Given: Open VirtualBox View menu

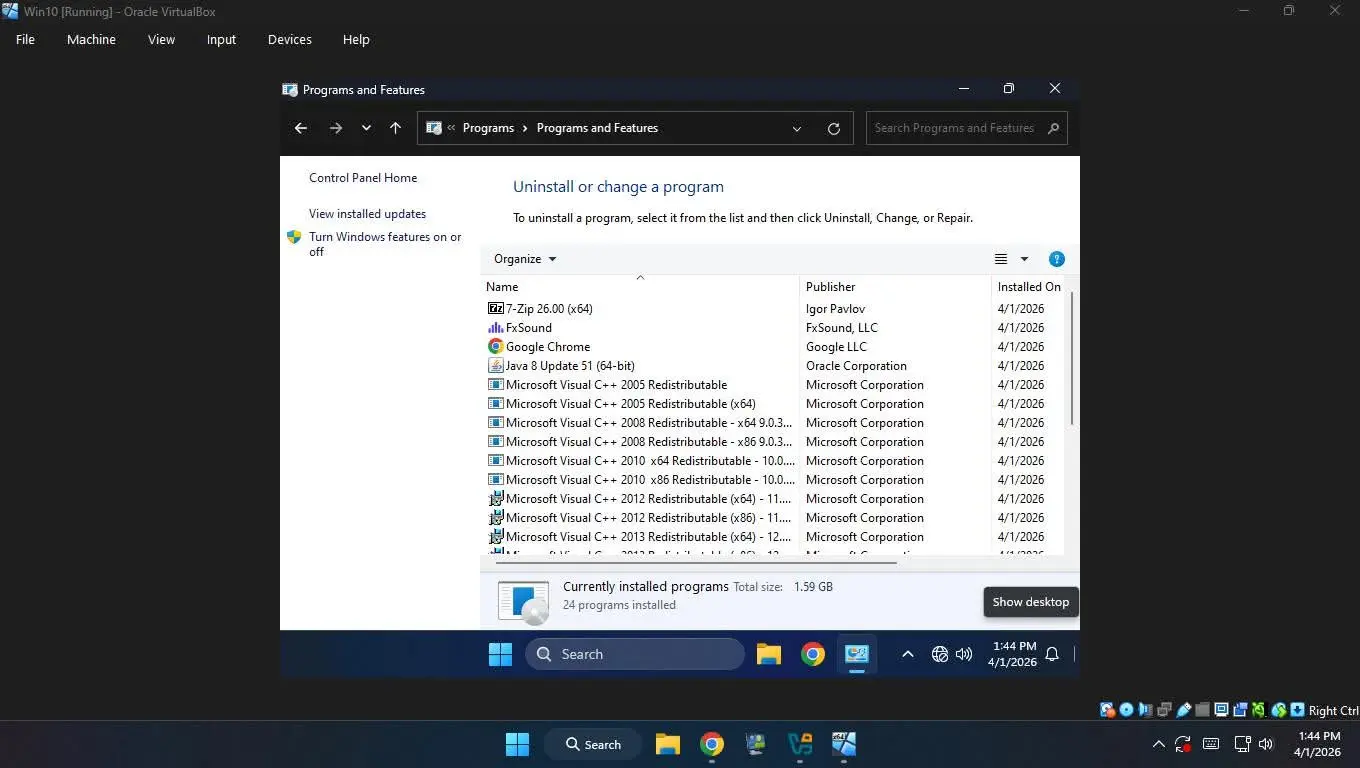Looking at the screenshot, I should pos(161,40).
